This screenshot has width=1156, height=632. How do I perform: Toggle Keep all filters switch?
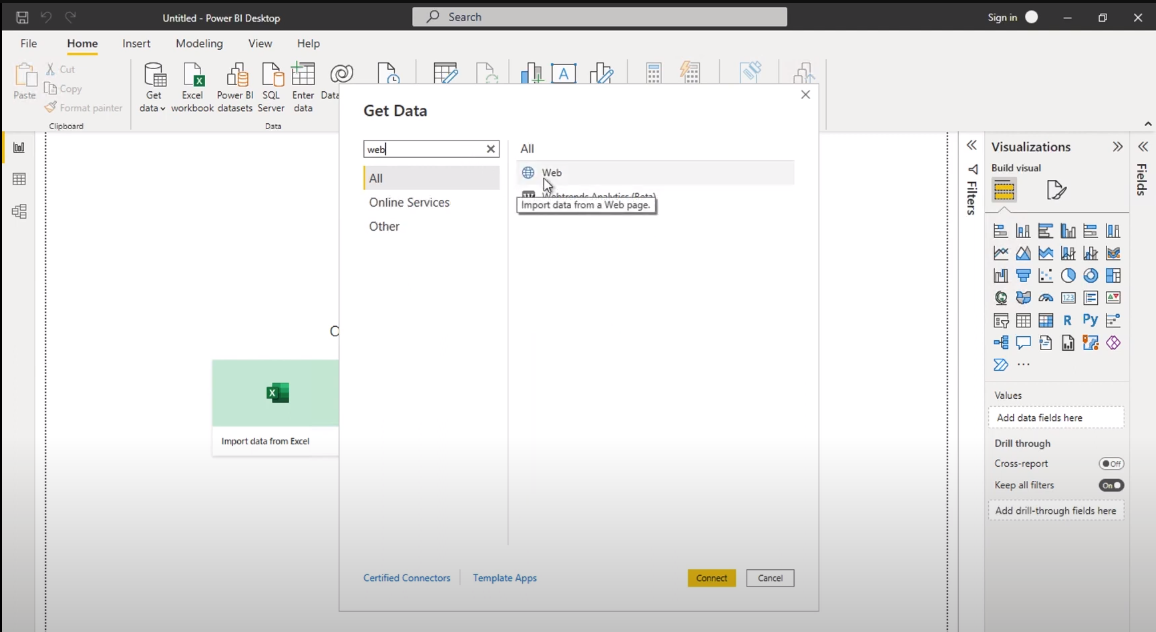(1111, 485)
